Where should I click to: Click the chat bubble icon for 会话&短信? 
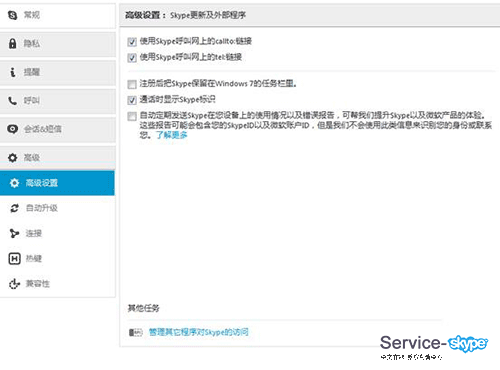pyautogui.click(x=13, y=129)
